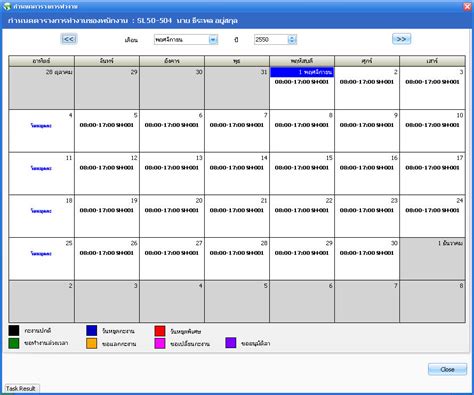The image size is (474, 395).
Task: Select the calendar cell for day 10
Action: coord(432,131)
